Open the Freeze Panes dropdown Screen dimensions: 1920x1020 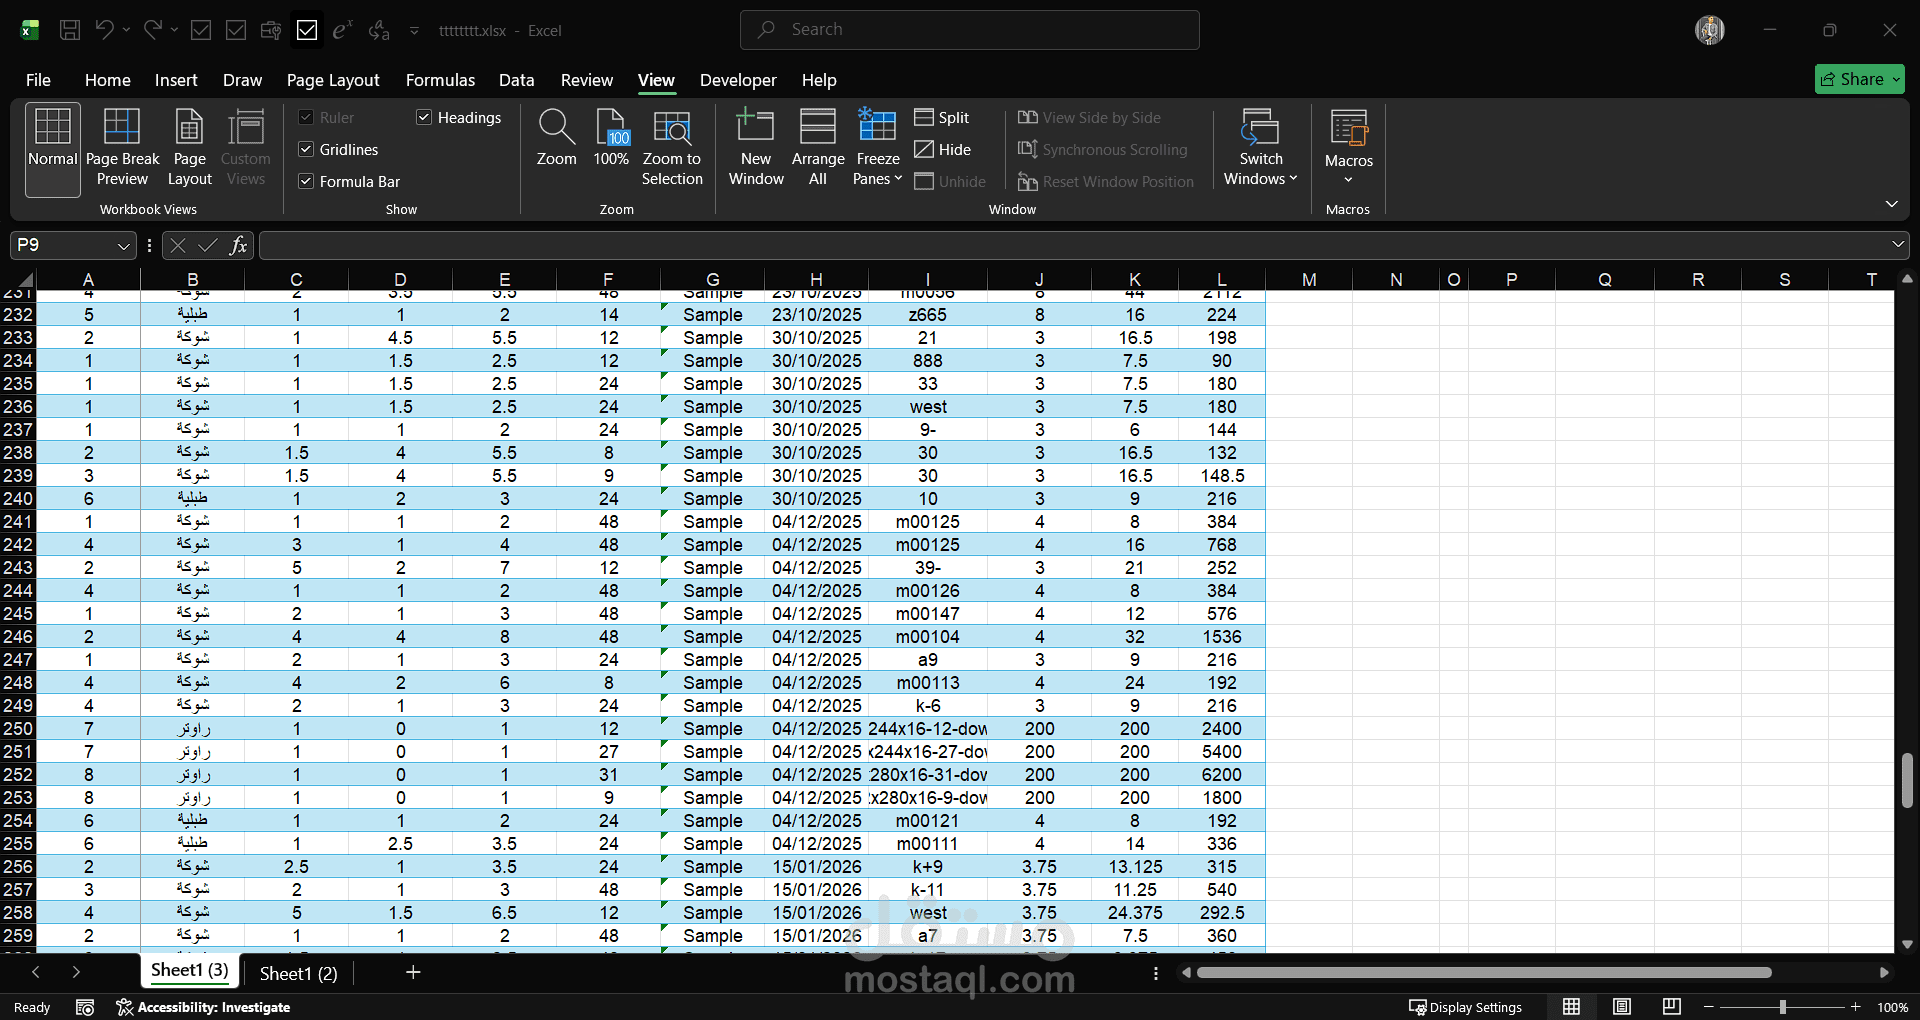pos(878,179)
